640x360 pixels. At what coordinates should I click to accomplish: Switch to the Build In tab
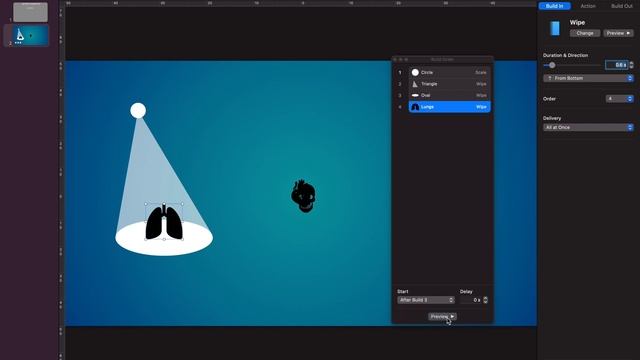[554, 6]
